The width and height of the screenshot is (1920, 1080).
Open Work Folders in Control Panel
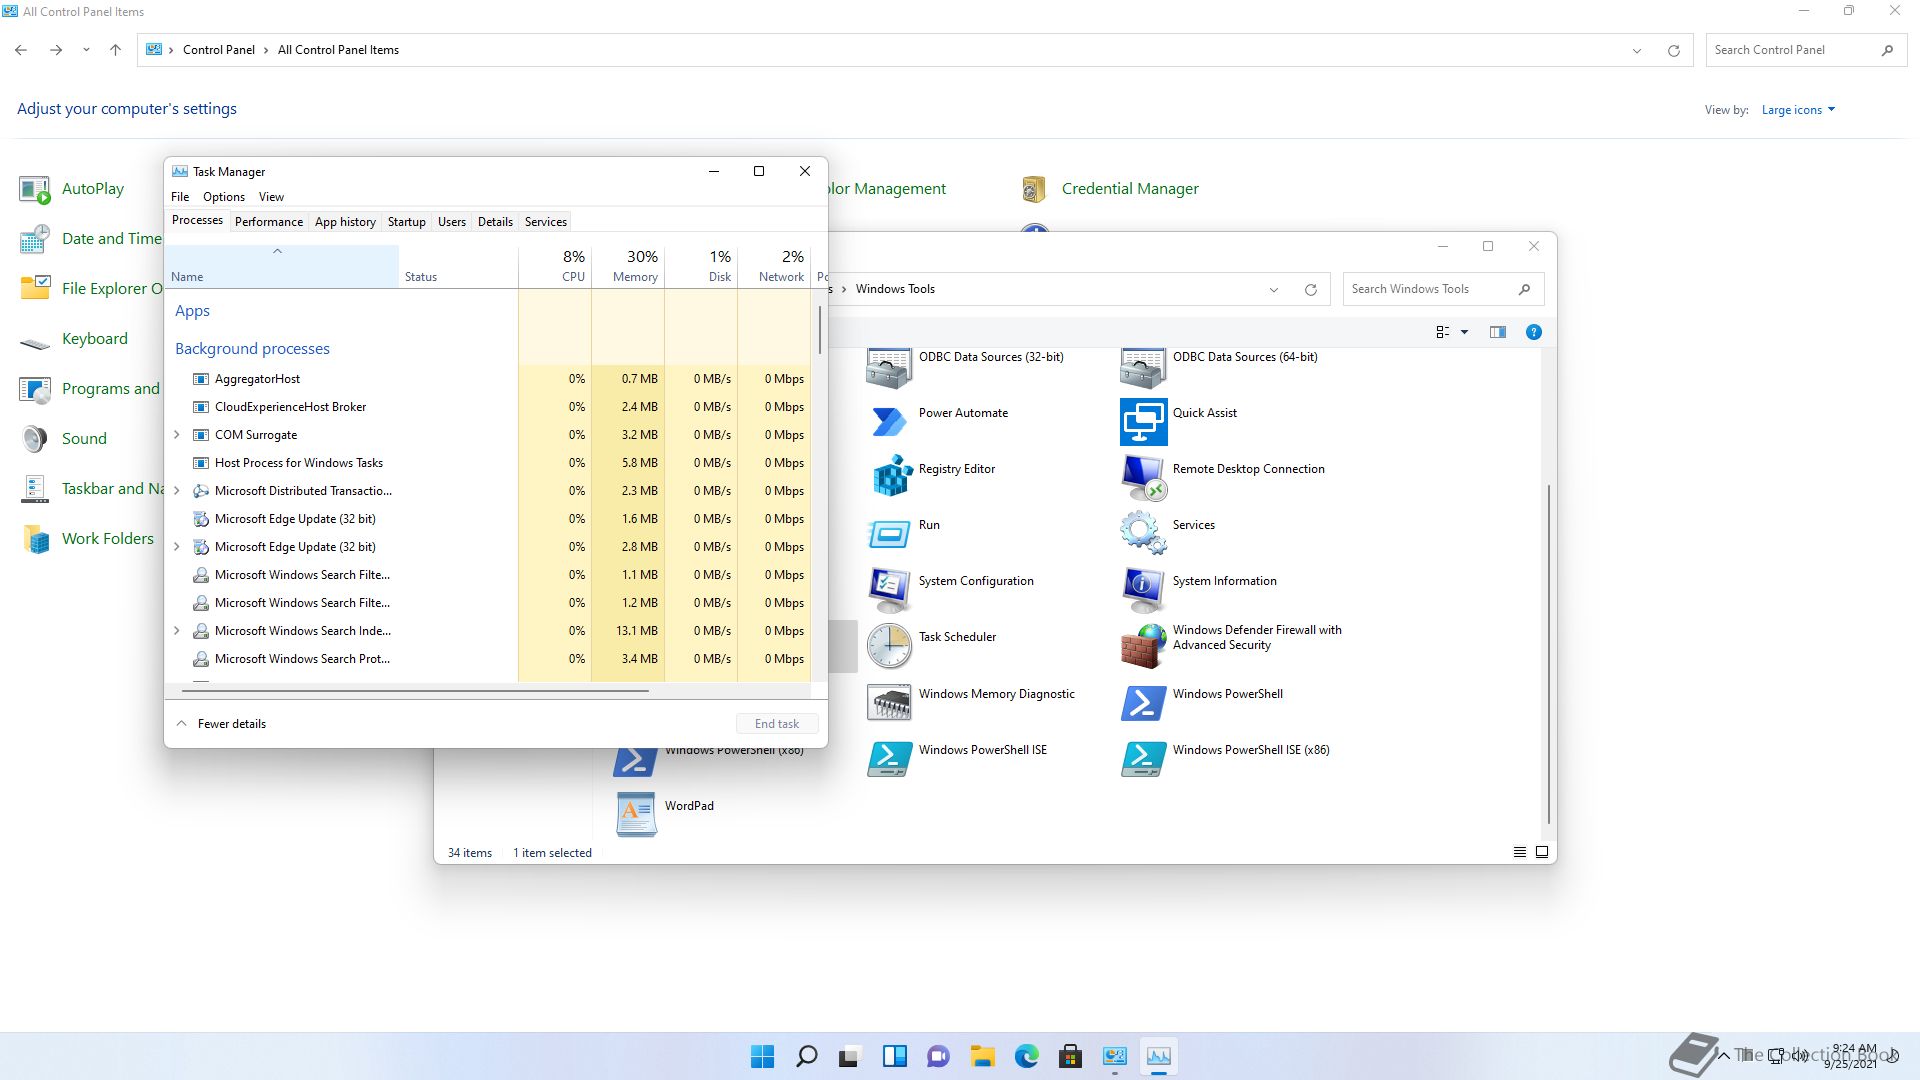coord(108,539)
